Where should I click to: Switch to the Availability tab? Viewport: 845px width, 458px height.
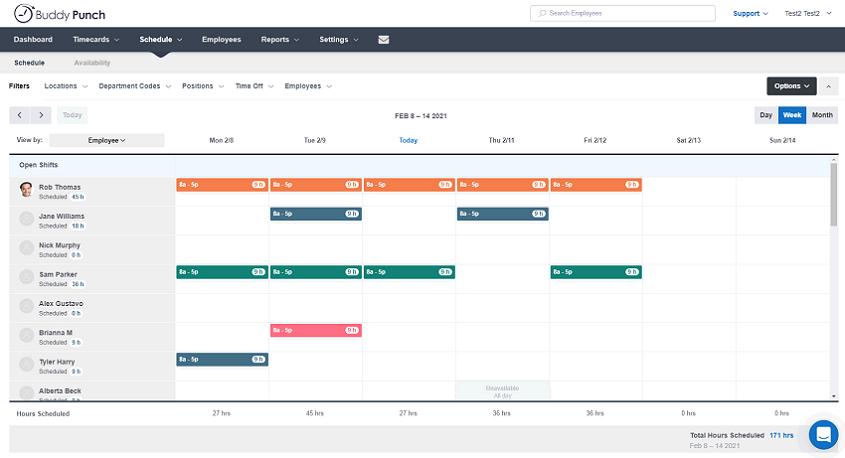pos(92,63)
